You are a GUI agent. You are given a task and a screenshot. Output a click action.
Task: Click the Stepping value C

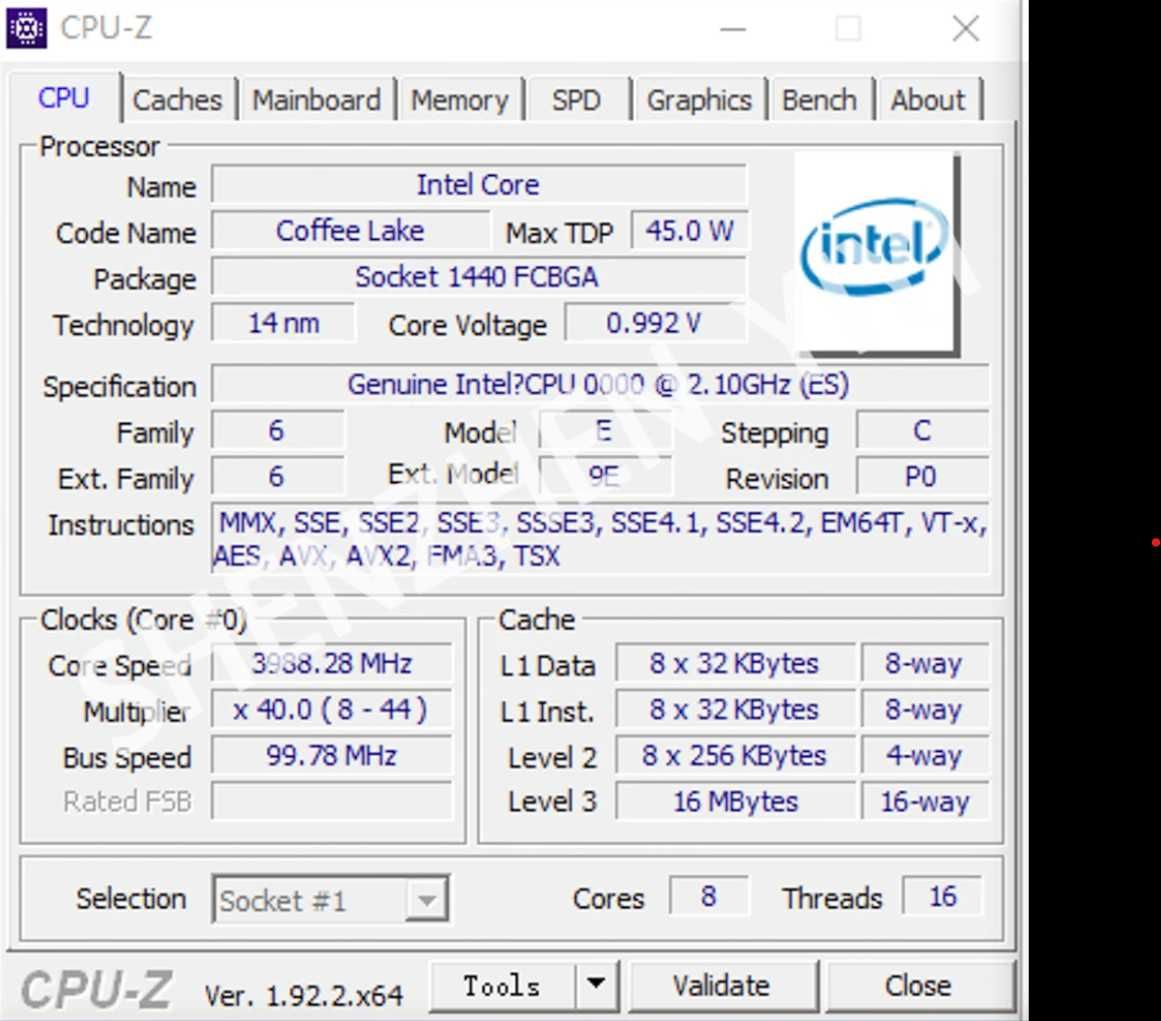[923, 430]
